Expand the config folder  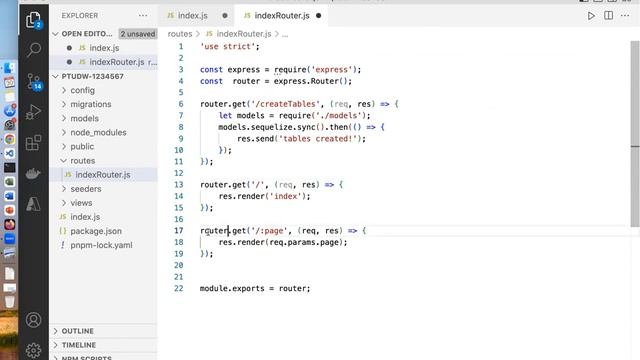[82, 90]
